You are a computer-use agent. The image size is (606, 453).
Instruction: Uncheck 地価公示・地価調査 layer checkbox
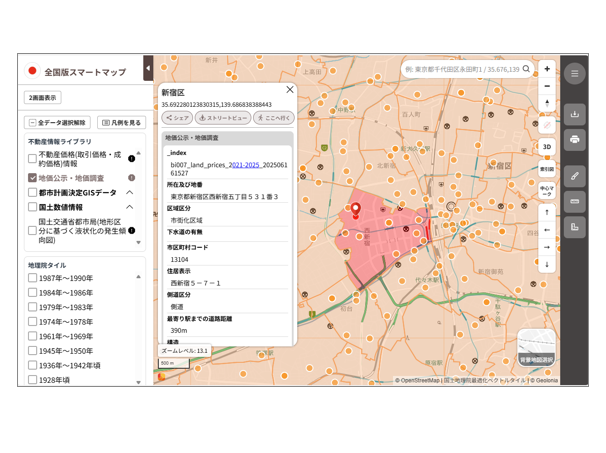[x=33, y=178]
